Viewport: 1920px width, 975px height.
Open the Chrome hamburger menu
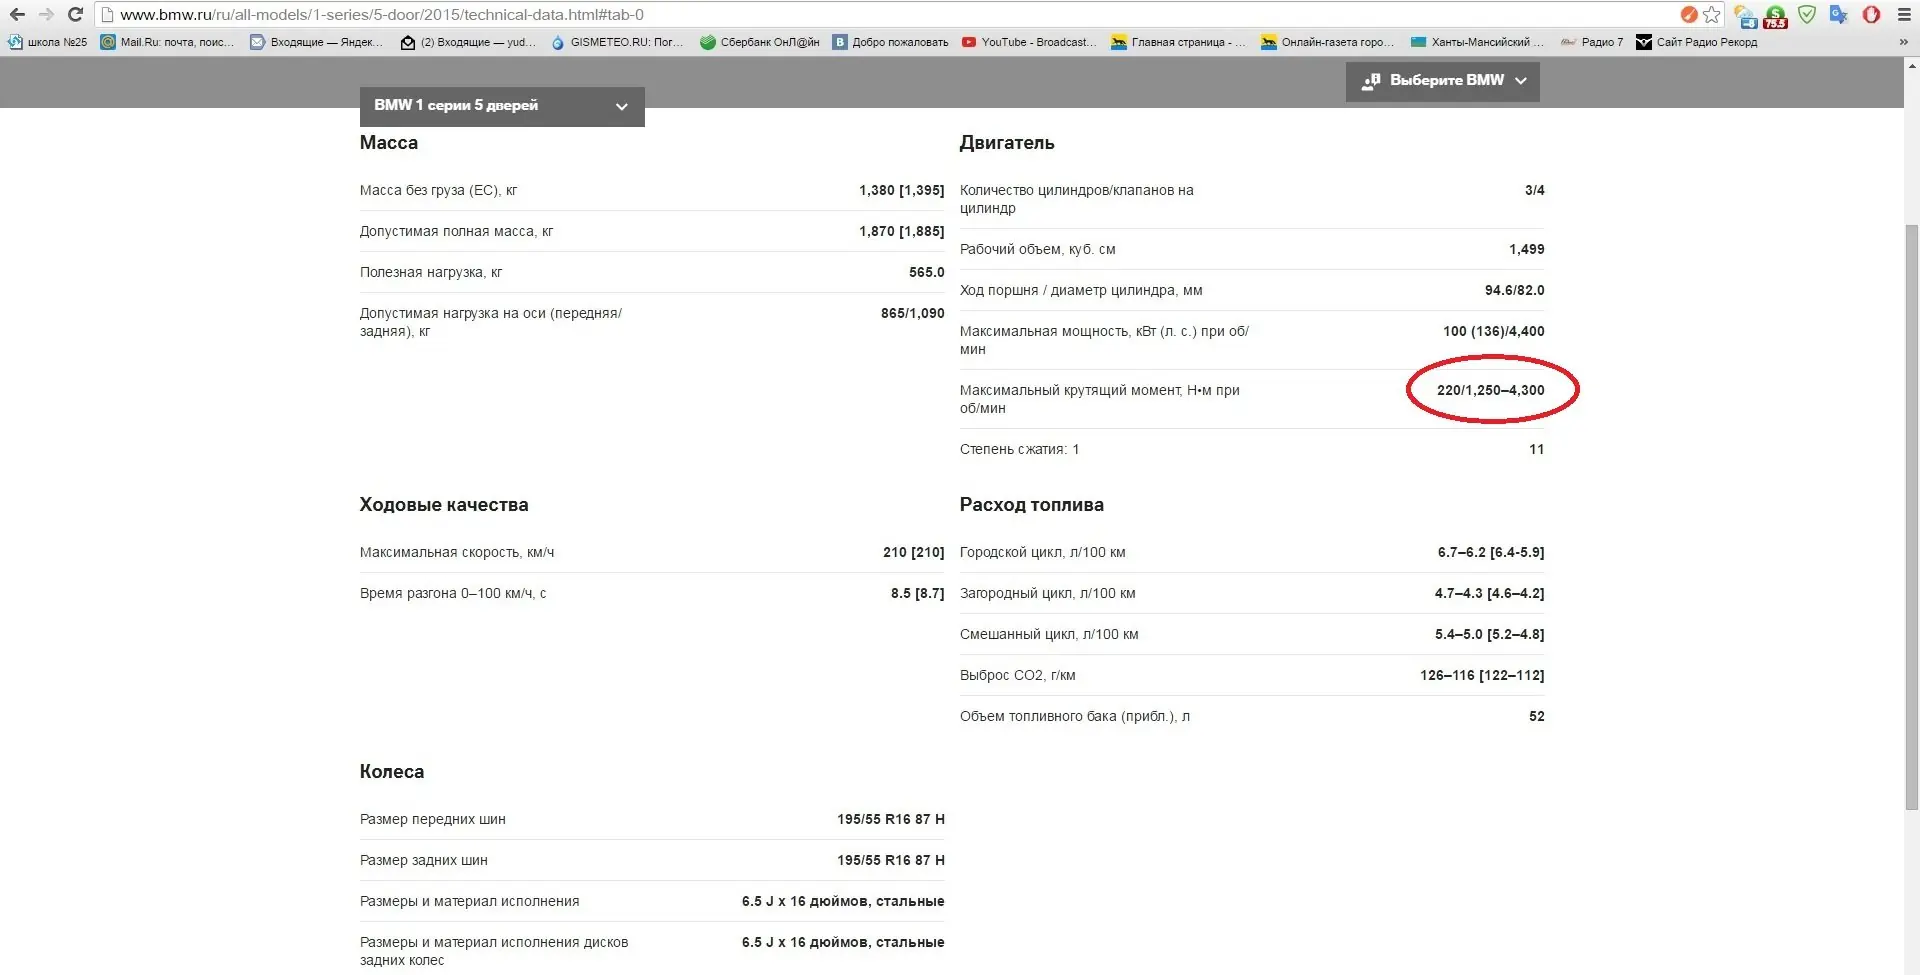pyautogui.click(x=1904, y=14)
